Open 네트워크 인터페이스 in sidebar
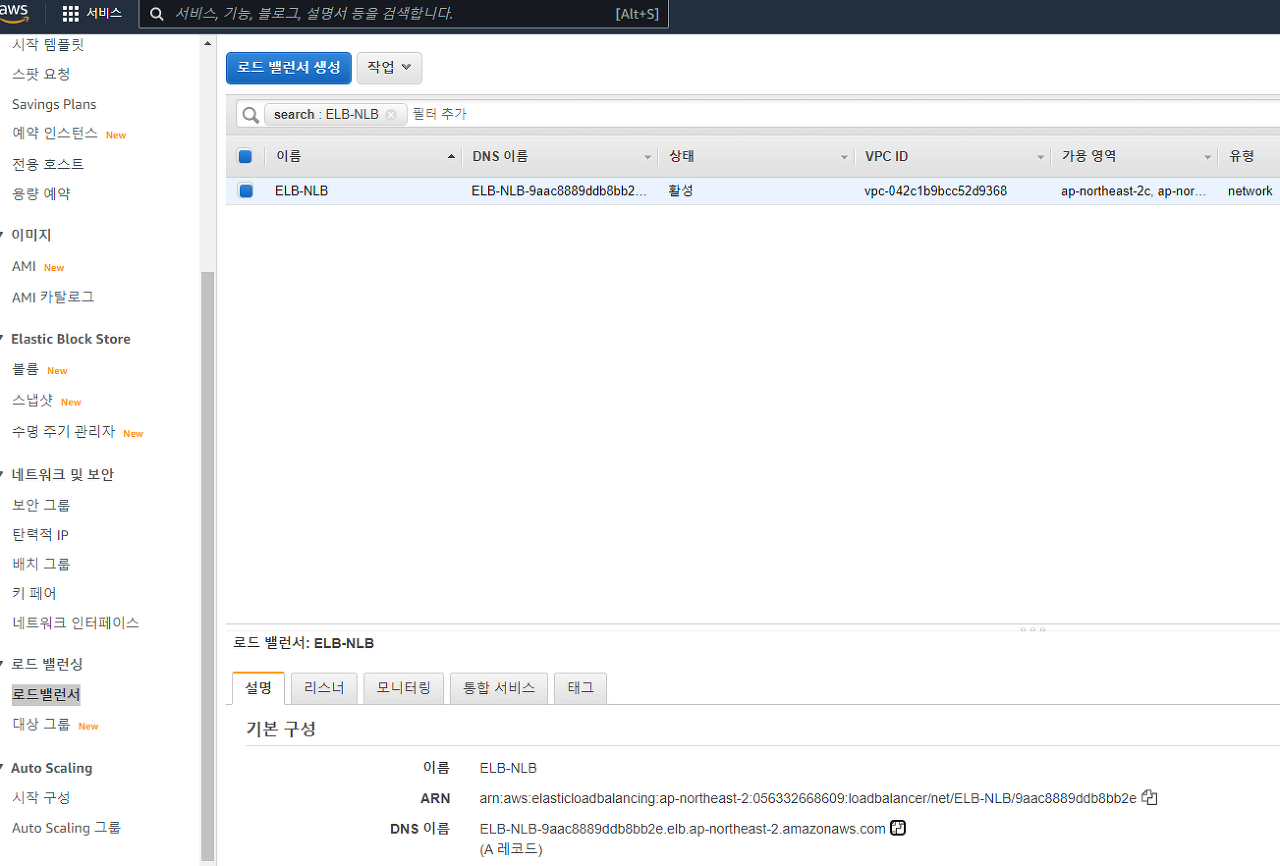The height and width of the screenshot is (866, 1280). [76, 623]
